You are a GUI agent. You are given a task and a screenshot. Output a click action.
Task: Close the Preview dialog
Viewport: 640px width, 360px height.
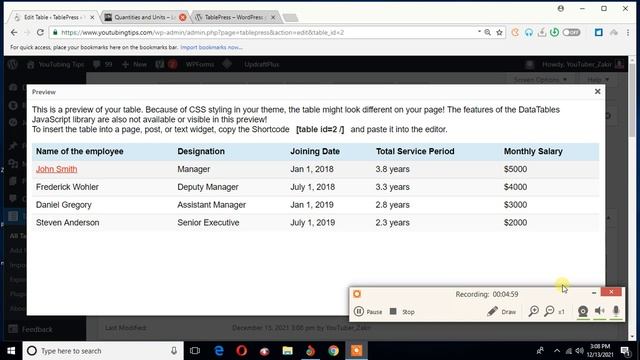pyautogui.click(x=598, y=91)
